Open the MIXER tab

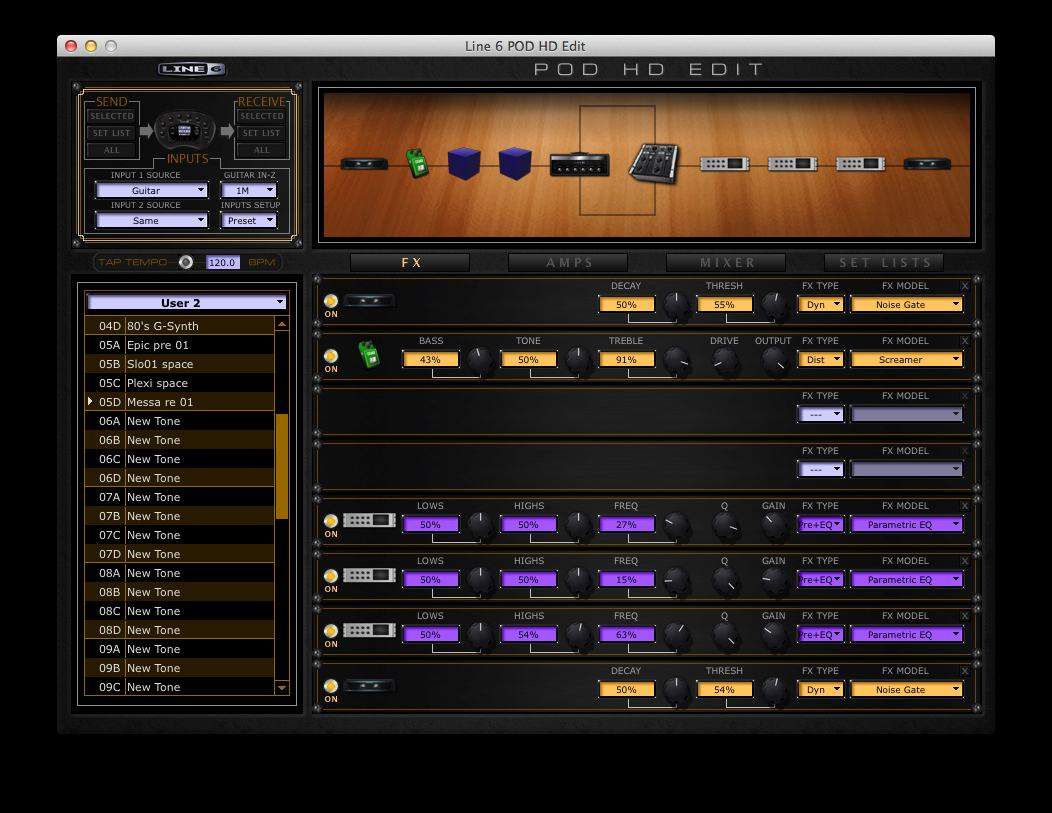(x=726, y=262)
